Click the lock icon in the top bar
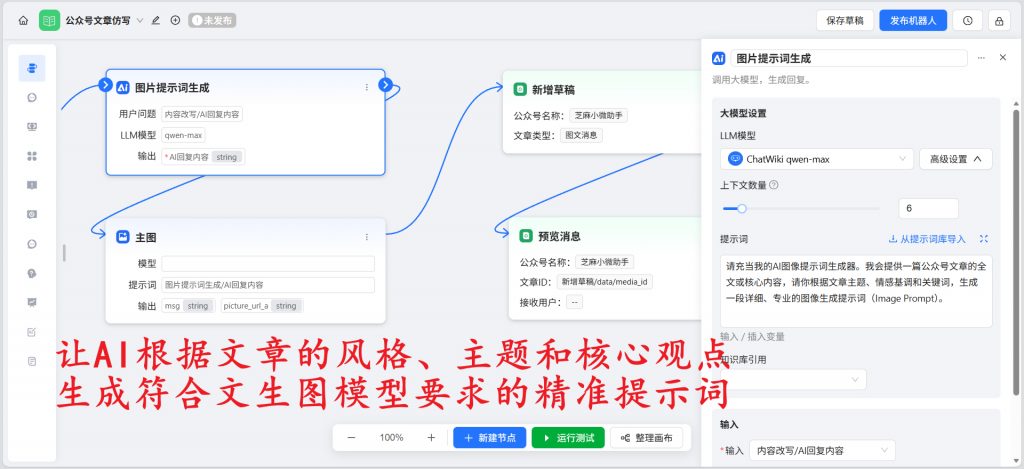Screen dimensions: 1024x469 (999, 21)
